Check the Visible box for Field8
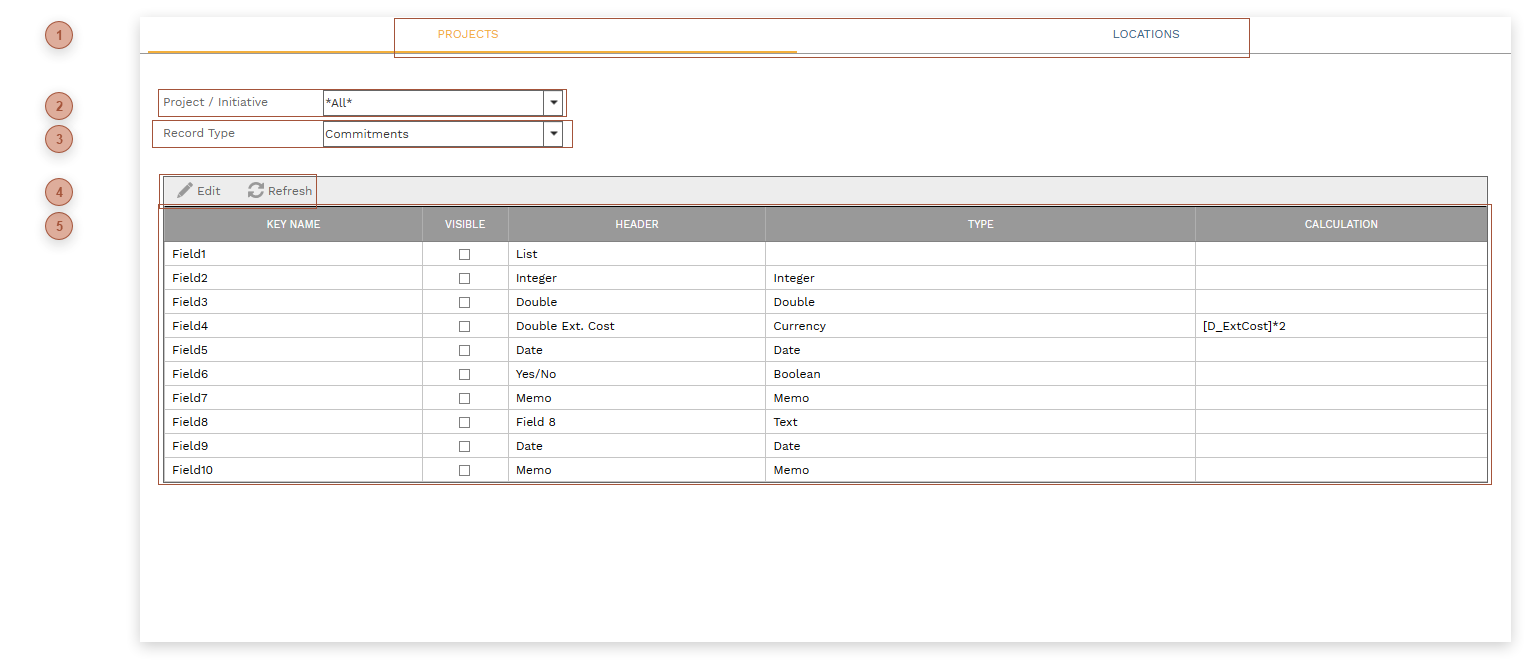The height and width of the screenshot is (665, 1530). click(x=464, y=421)
